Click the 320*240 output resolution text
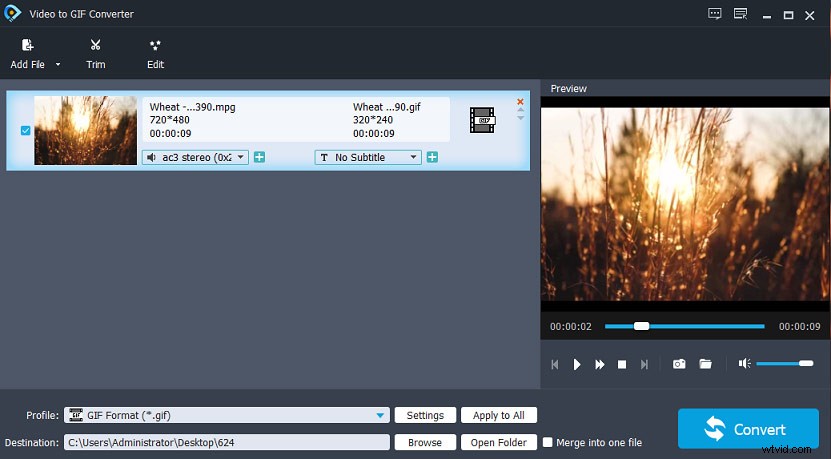The height and width of the screenshot is (459, 831). point(373,120)
